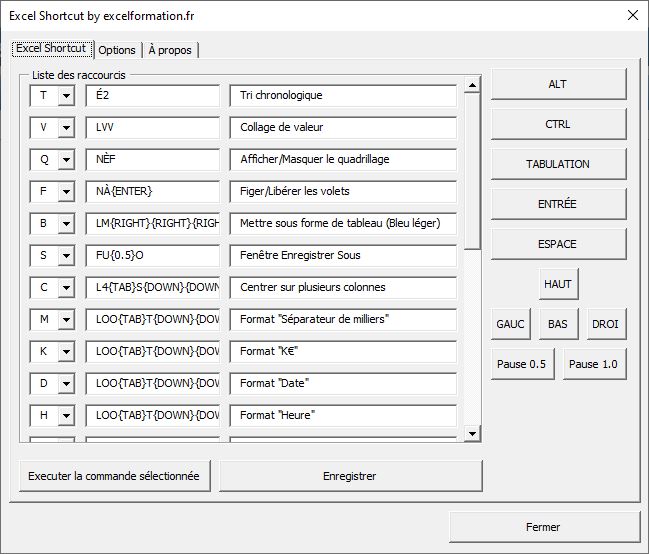
Task: Insert the ESPACE key
Action: click(x=558, y=244)
